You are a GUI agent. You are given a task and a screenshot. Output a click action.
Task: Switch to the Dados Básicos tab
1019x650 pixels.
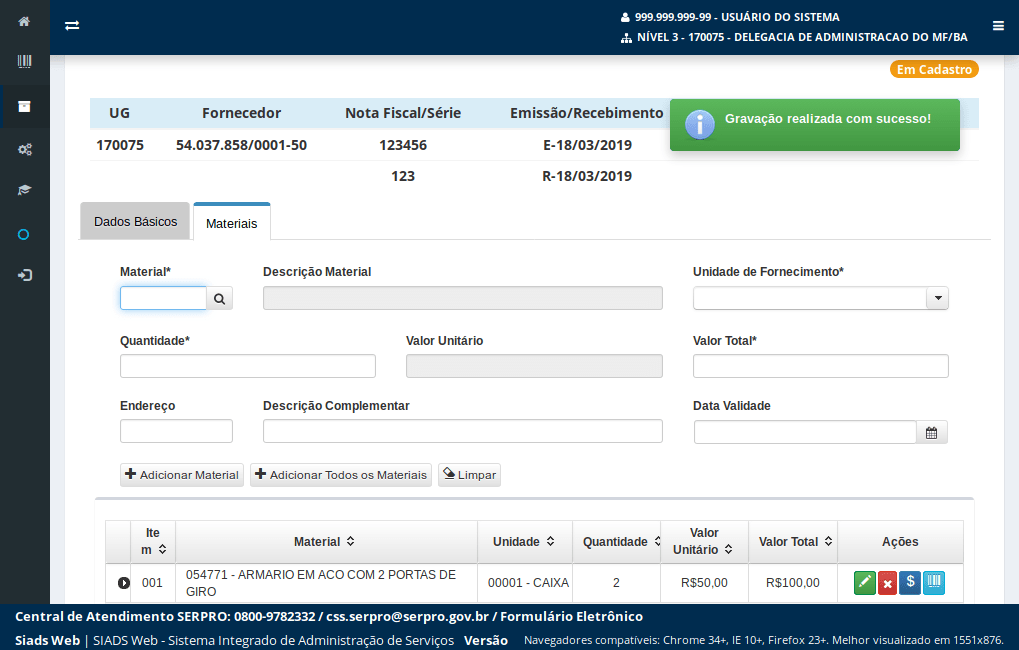pos(135,222)
